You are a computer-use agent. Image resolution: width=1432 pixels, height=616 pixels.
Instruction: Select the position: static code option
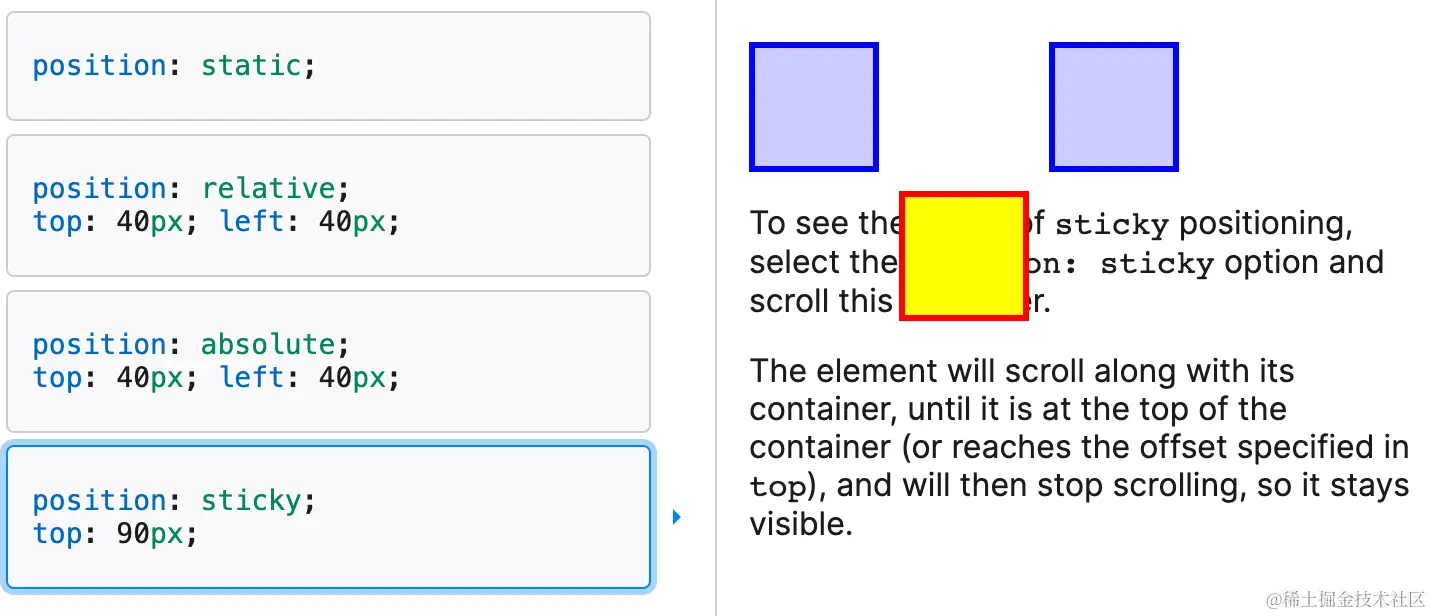[328, 66]
